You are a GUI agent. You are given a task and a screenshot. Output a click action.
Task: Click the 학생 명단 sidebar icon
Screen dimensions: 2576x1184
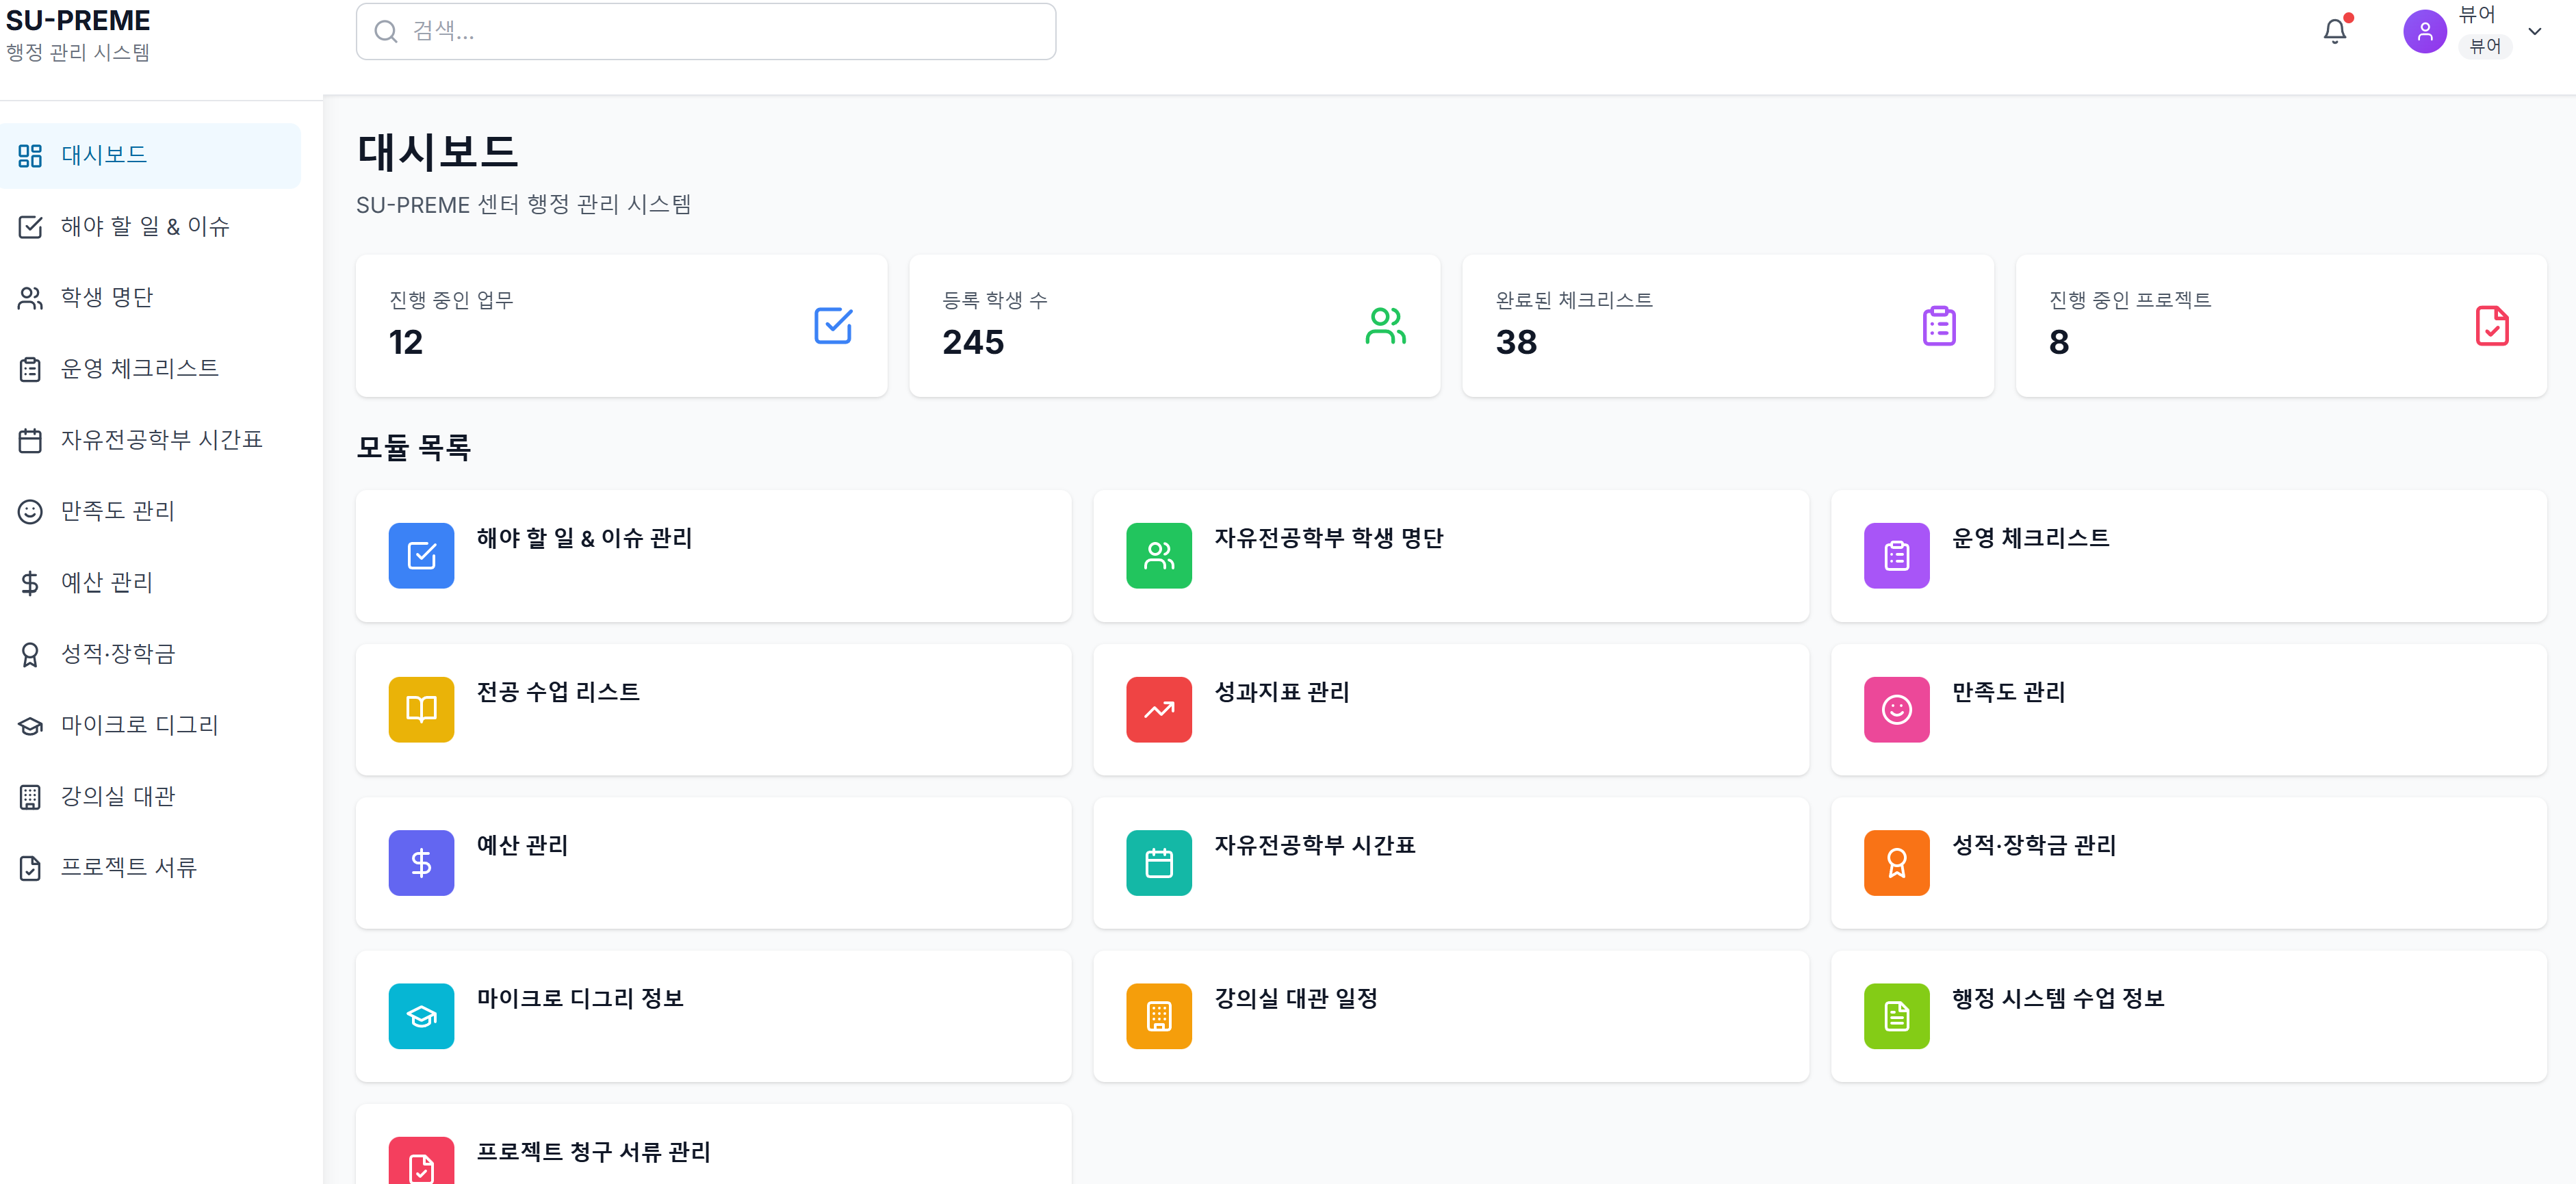(x=29, y=296)
